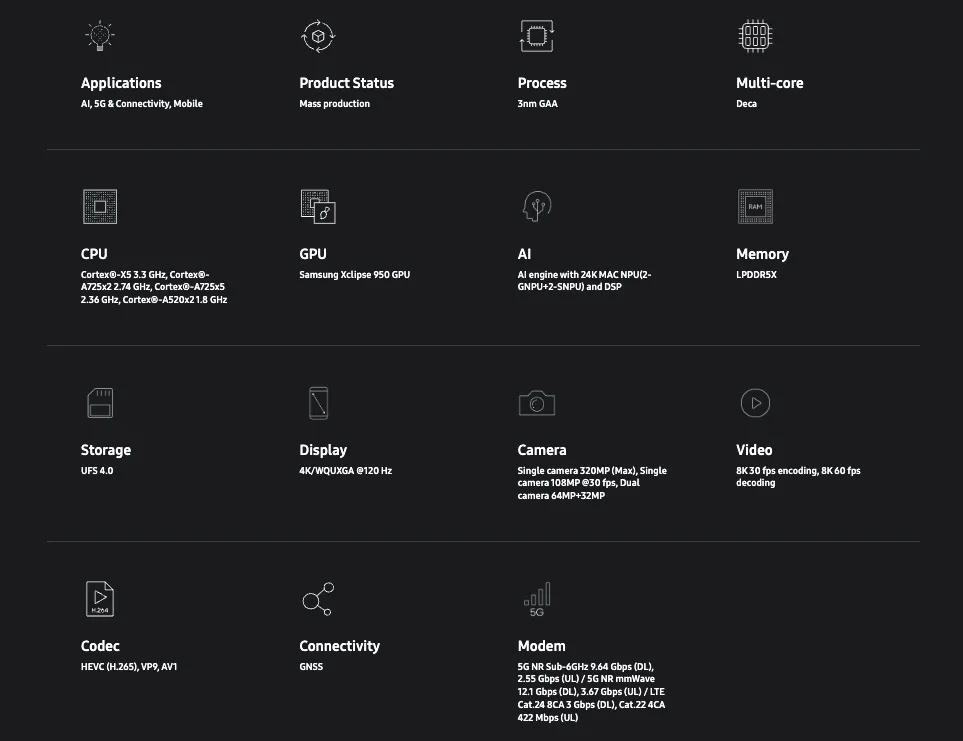Click the AI head icon

point(536,206)
